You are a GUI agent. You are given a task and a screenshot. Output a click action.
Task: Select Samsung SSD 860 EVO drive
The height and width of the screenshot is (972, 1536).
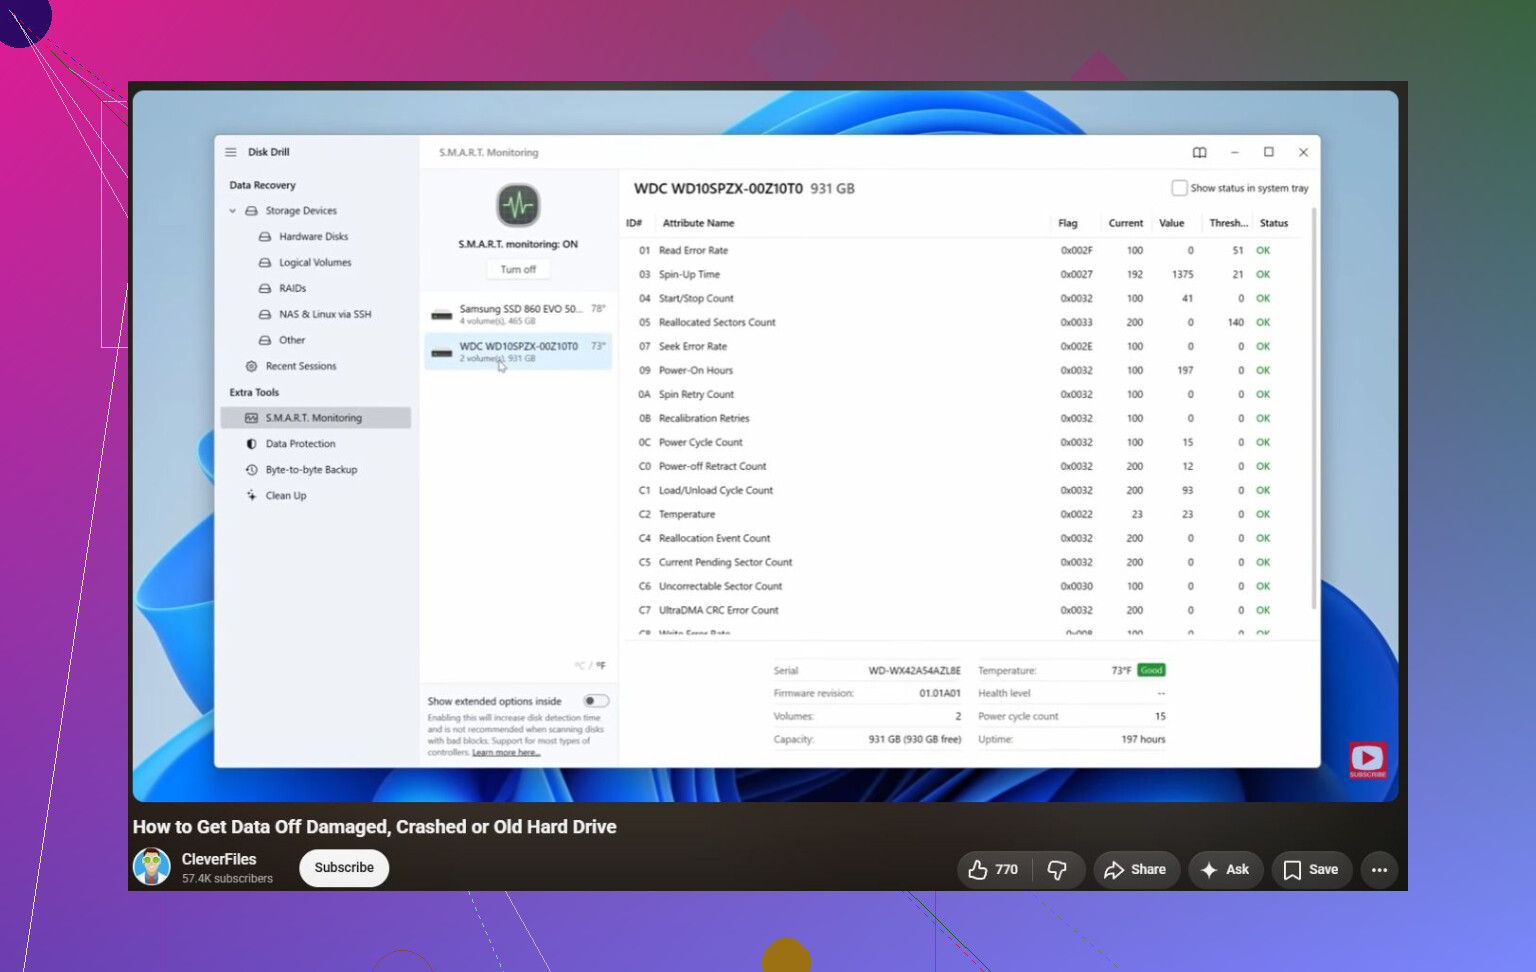tap(518, 315)
